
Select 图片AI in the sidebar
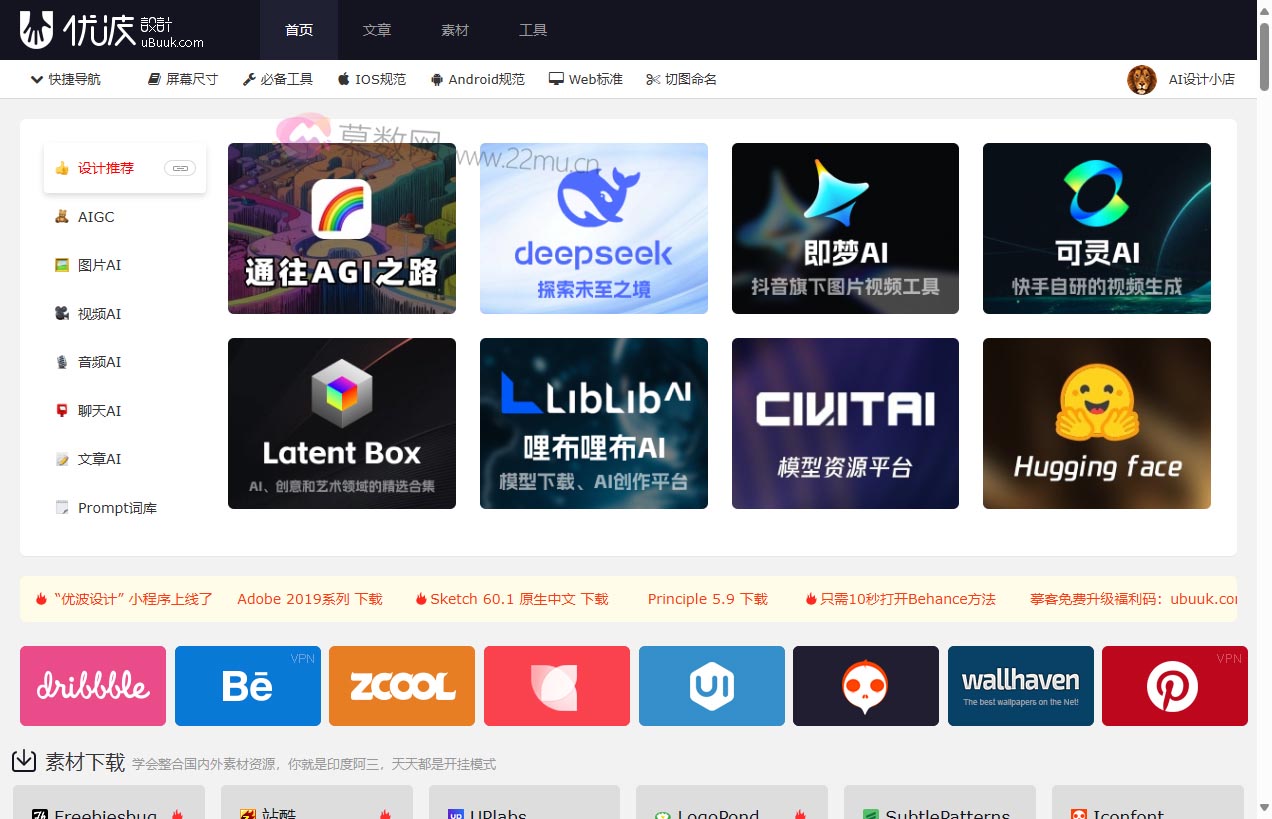(99, 265)
